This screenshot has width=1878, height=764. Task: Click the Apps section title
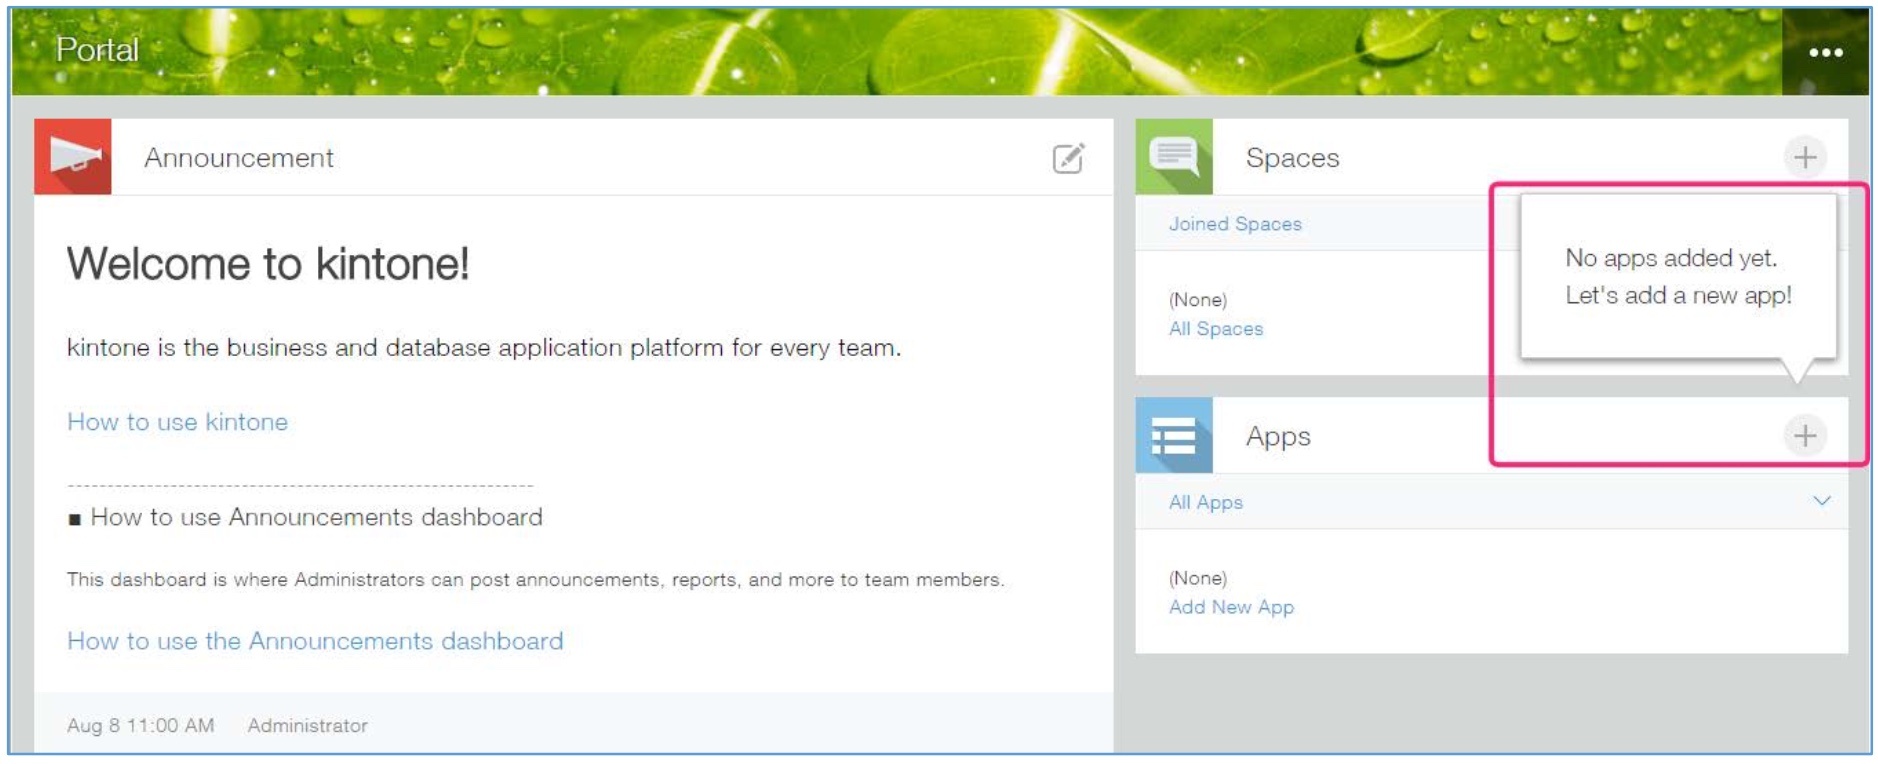click(1278, 436)
